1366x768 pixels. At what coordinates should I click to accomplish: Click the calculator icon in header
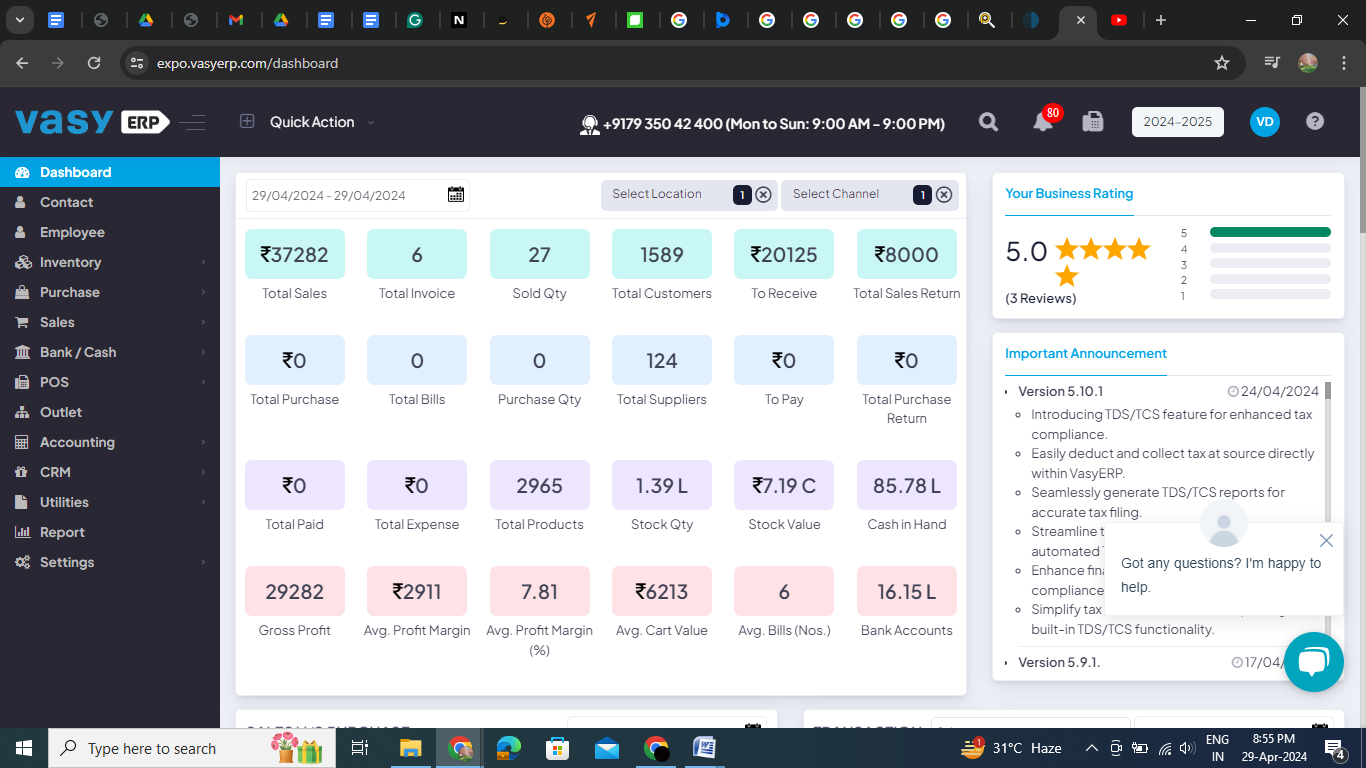(x=1093, y=122)
